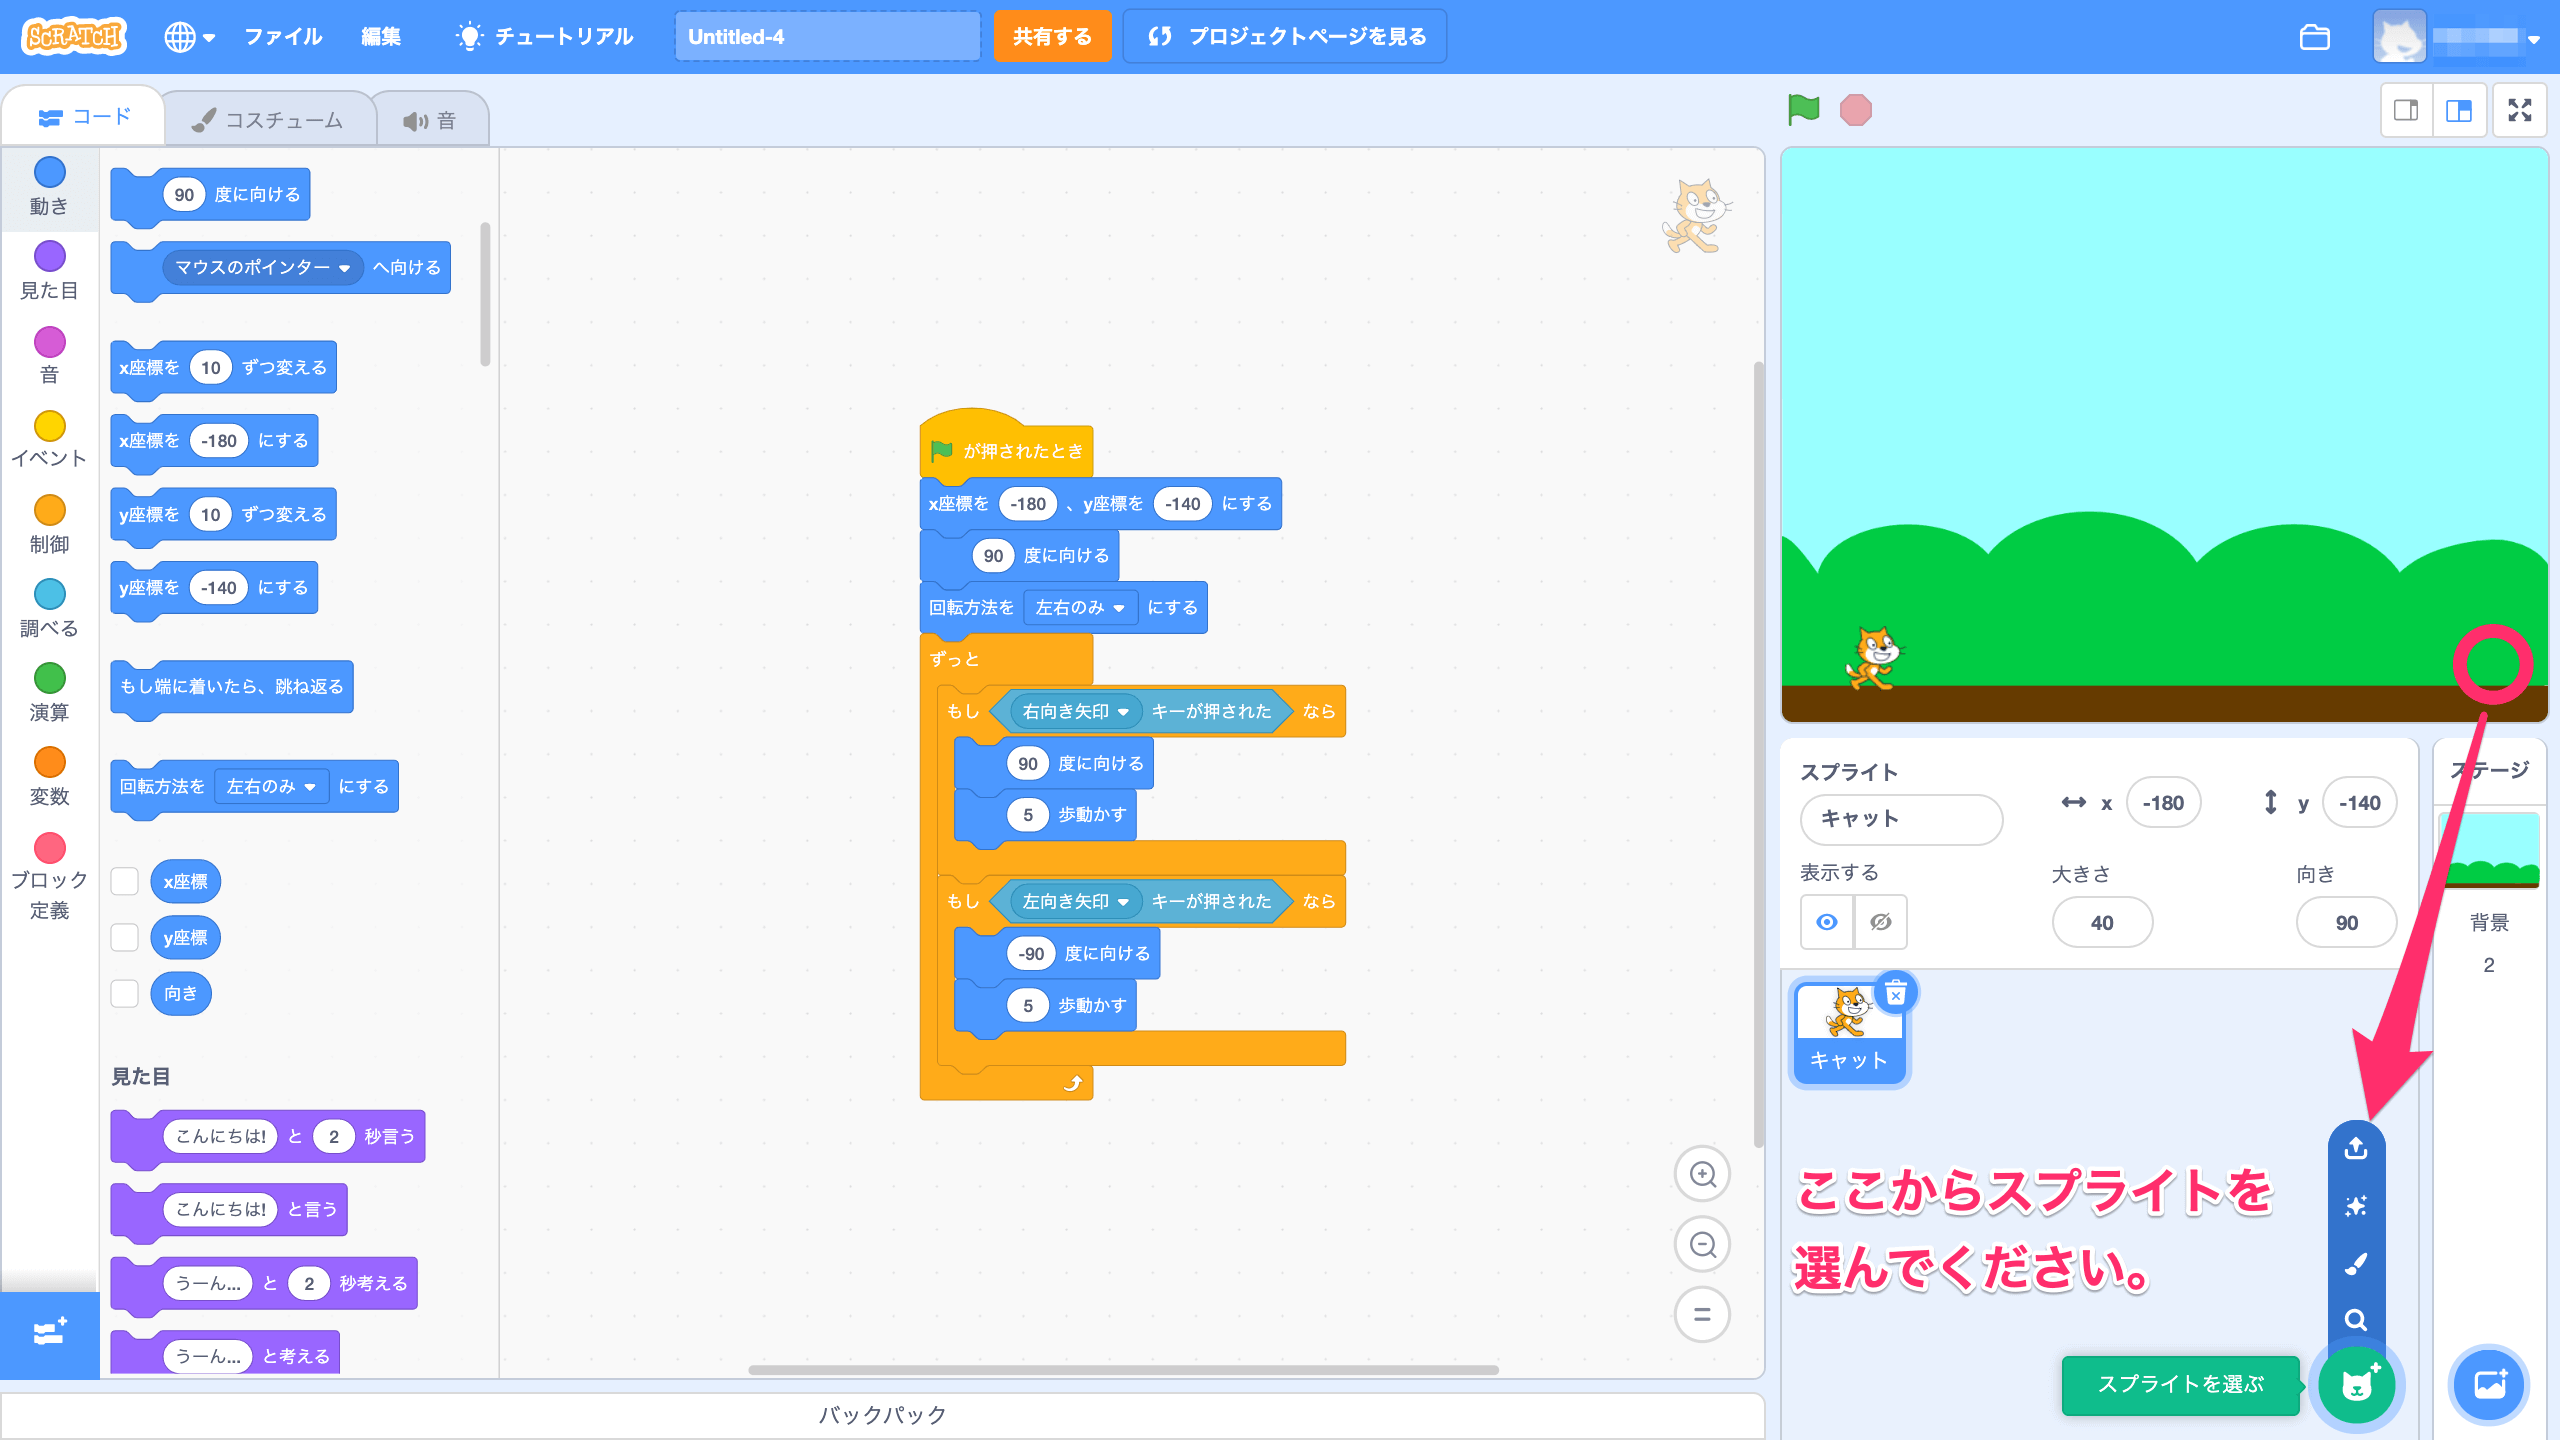
Task: Select the 音 sound category
Action: click(49, 356)
